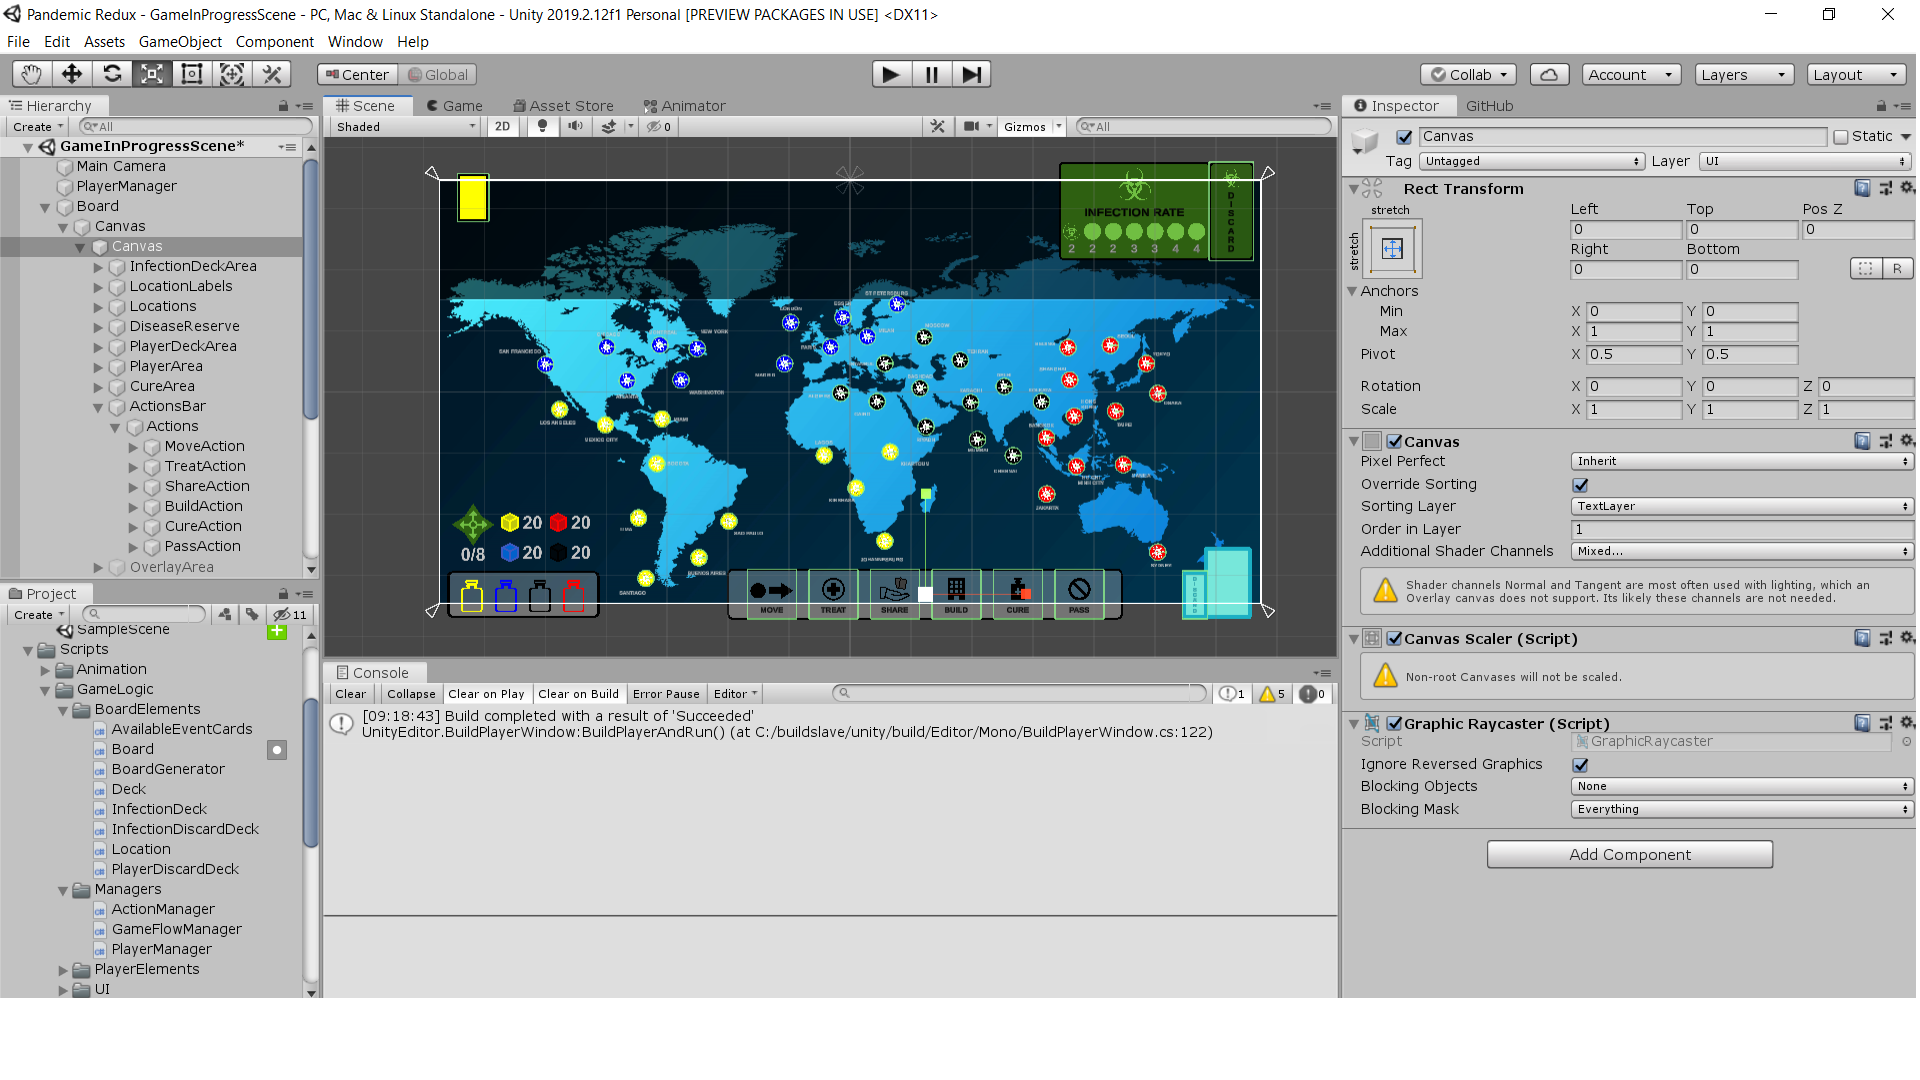Viewport: 1920px width, 1080px height.
Task: Toggle raw edit mode R button
Action: pyautogui.click(x=1897, y=268)
